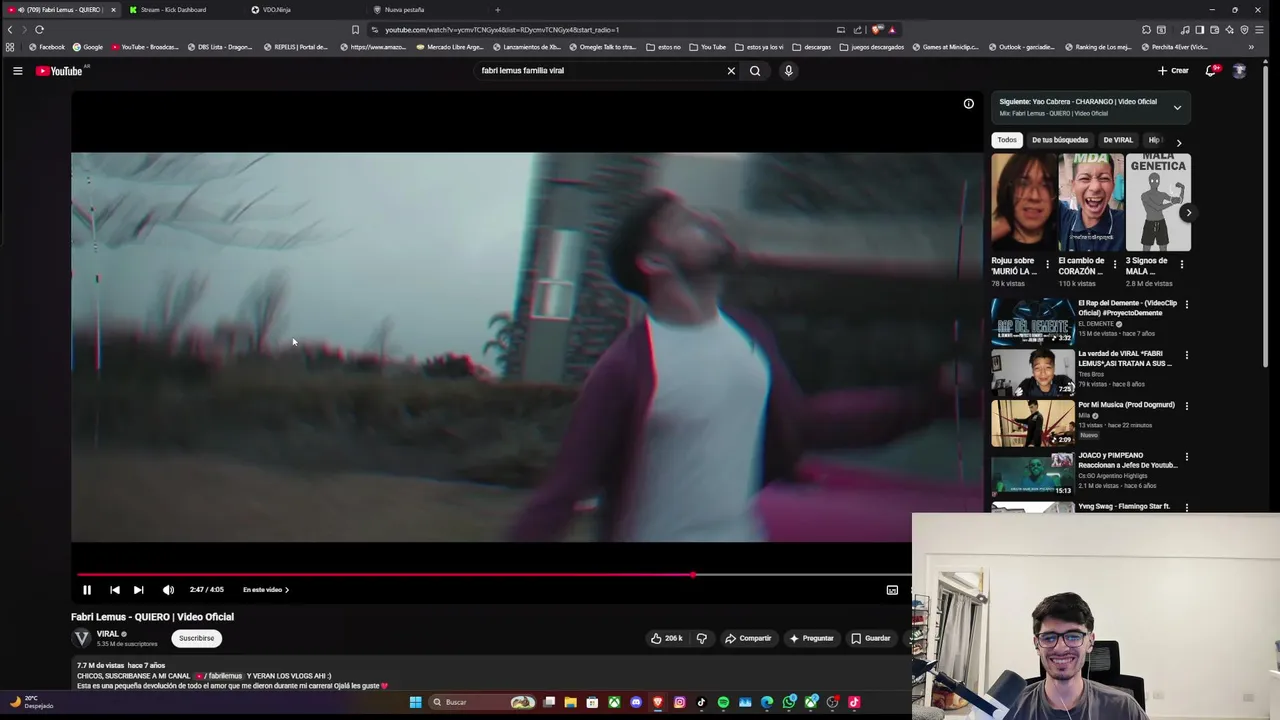Open options for '3 Signos de MALA'
Image resolution: width=1280 pixels, height=720 pixels.
pos(1182,265)
